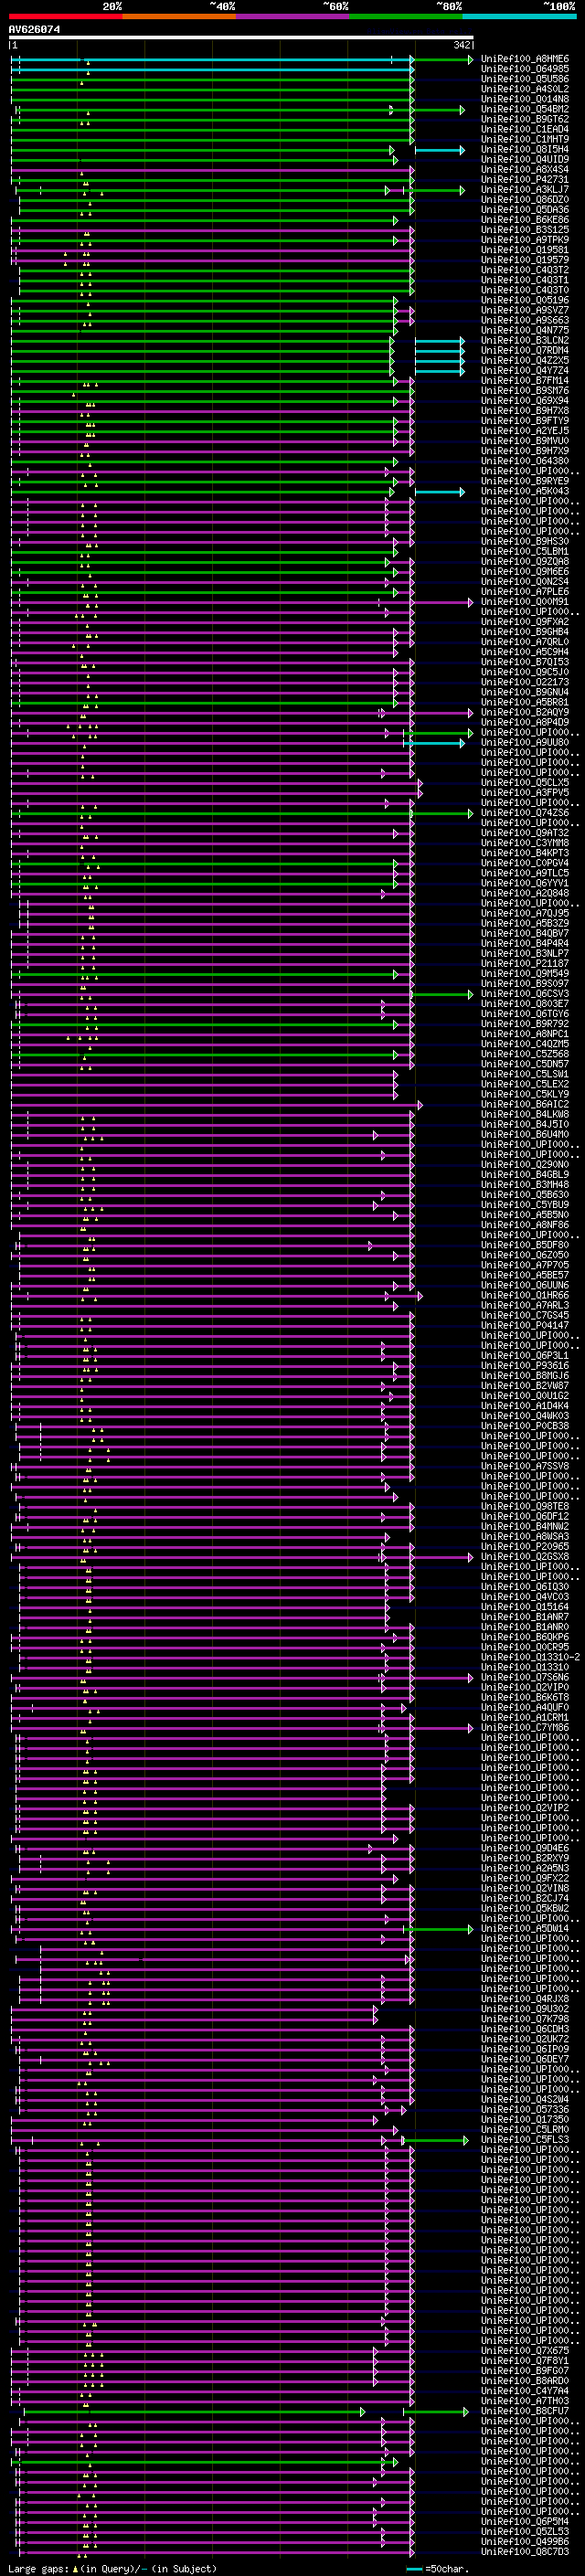Screen dimensions: 585x2576
Task: Open hit UniRef100_A8HME6
Action: [x=525, y=59]
